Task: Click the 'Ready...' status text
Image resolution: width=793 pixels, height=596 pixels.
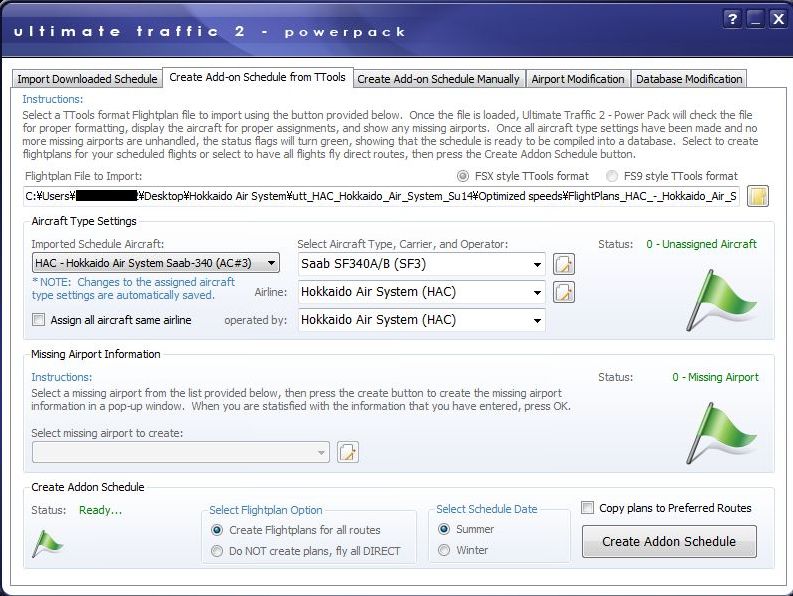Action: point(100,510)
